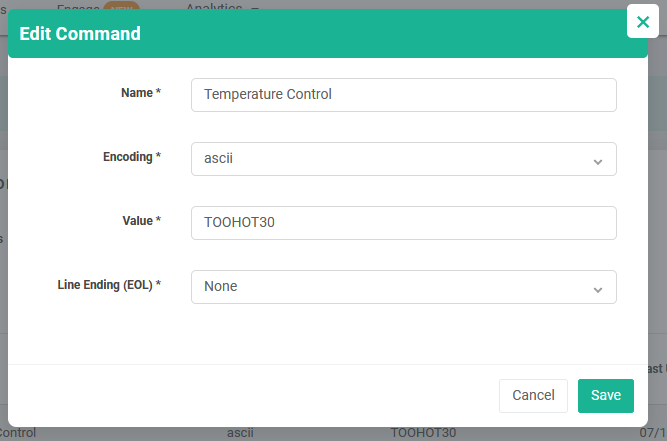Click the chevron arrow in Encoding select
This screenshot has width=667, height=441.
pos(597,160)
